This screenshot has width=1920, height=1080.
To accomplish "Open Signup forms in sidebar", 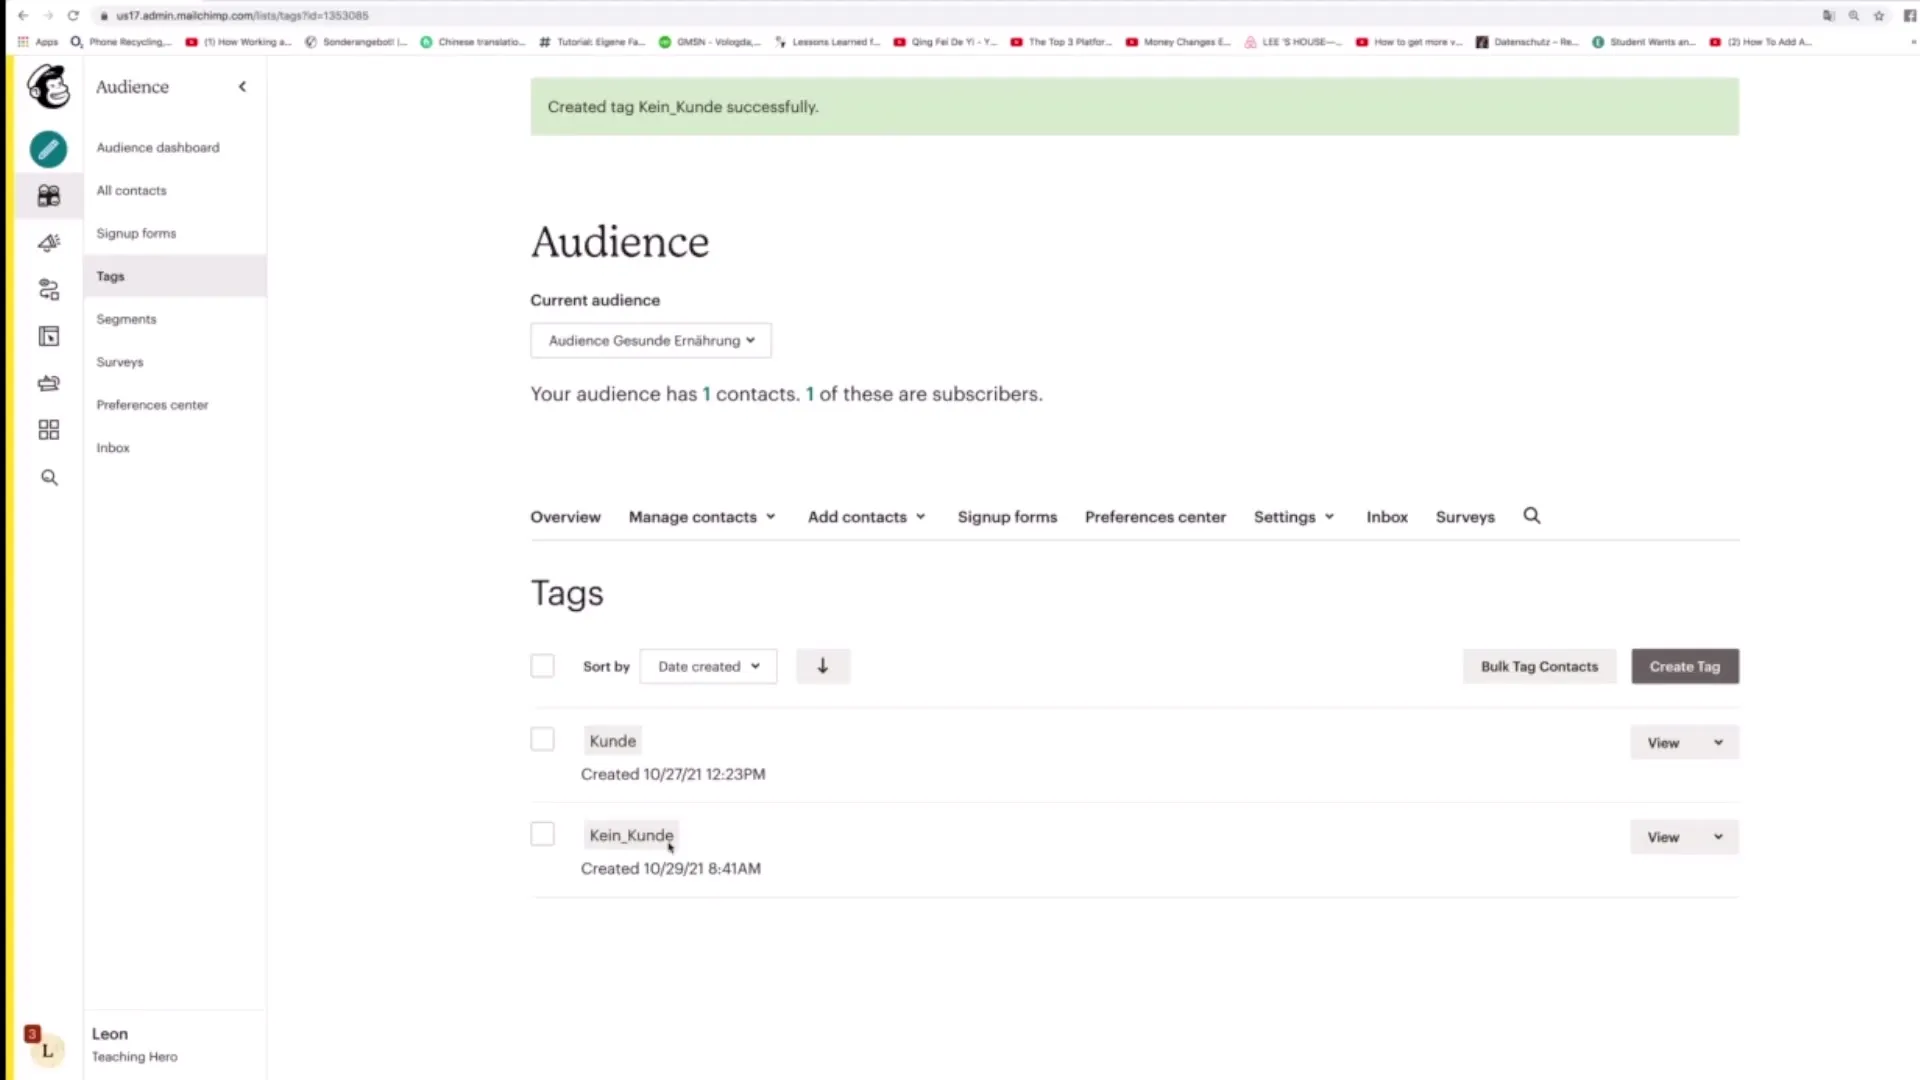I will tap(136, 233).
